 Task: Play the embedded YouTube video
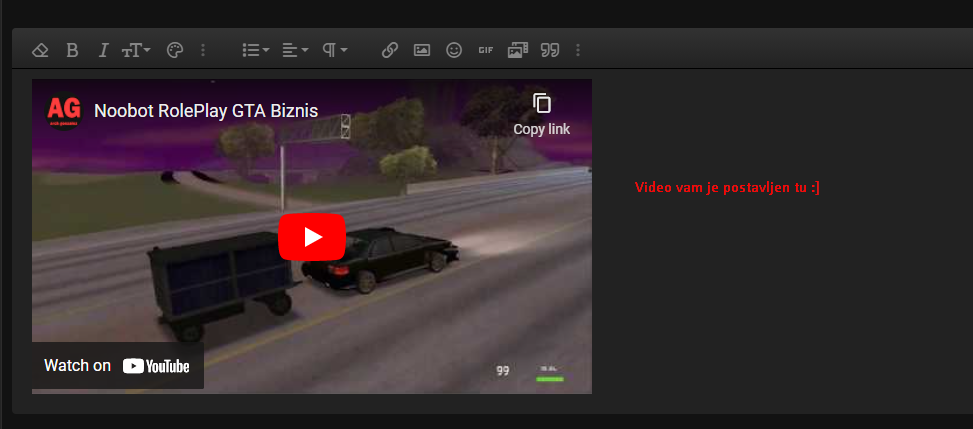point(312,237)
